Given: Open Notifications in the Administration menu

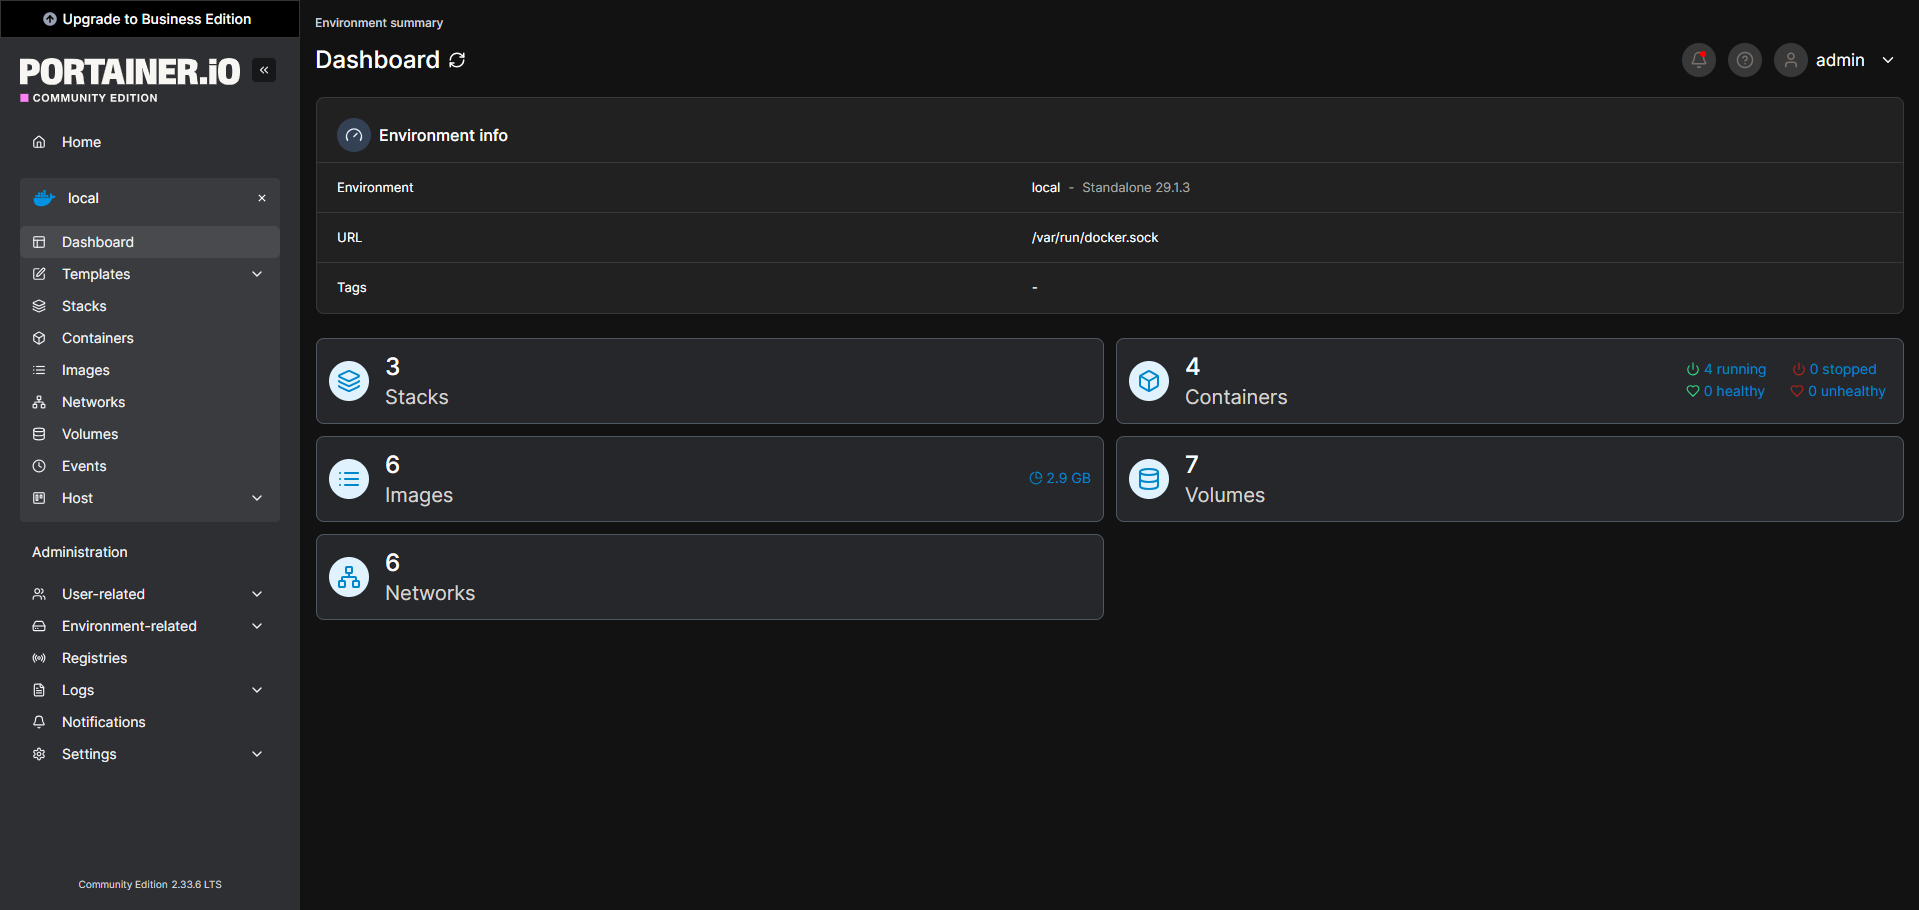Looking at the screenshot, I should 150,722.
